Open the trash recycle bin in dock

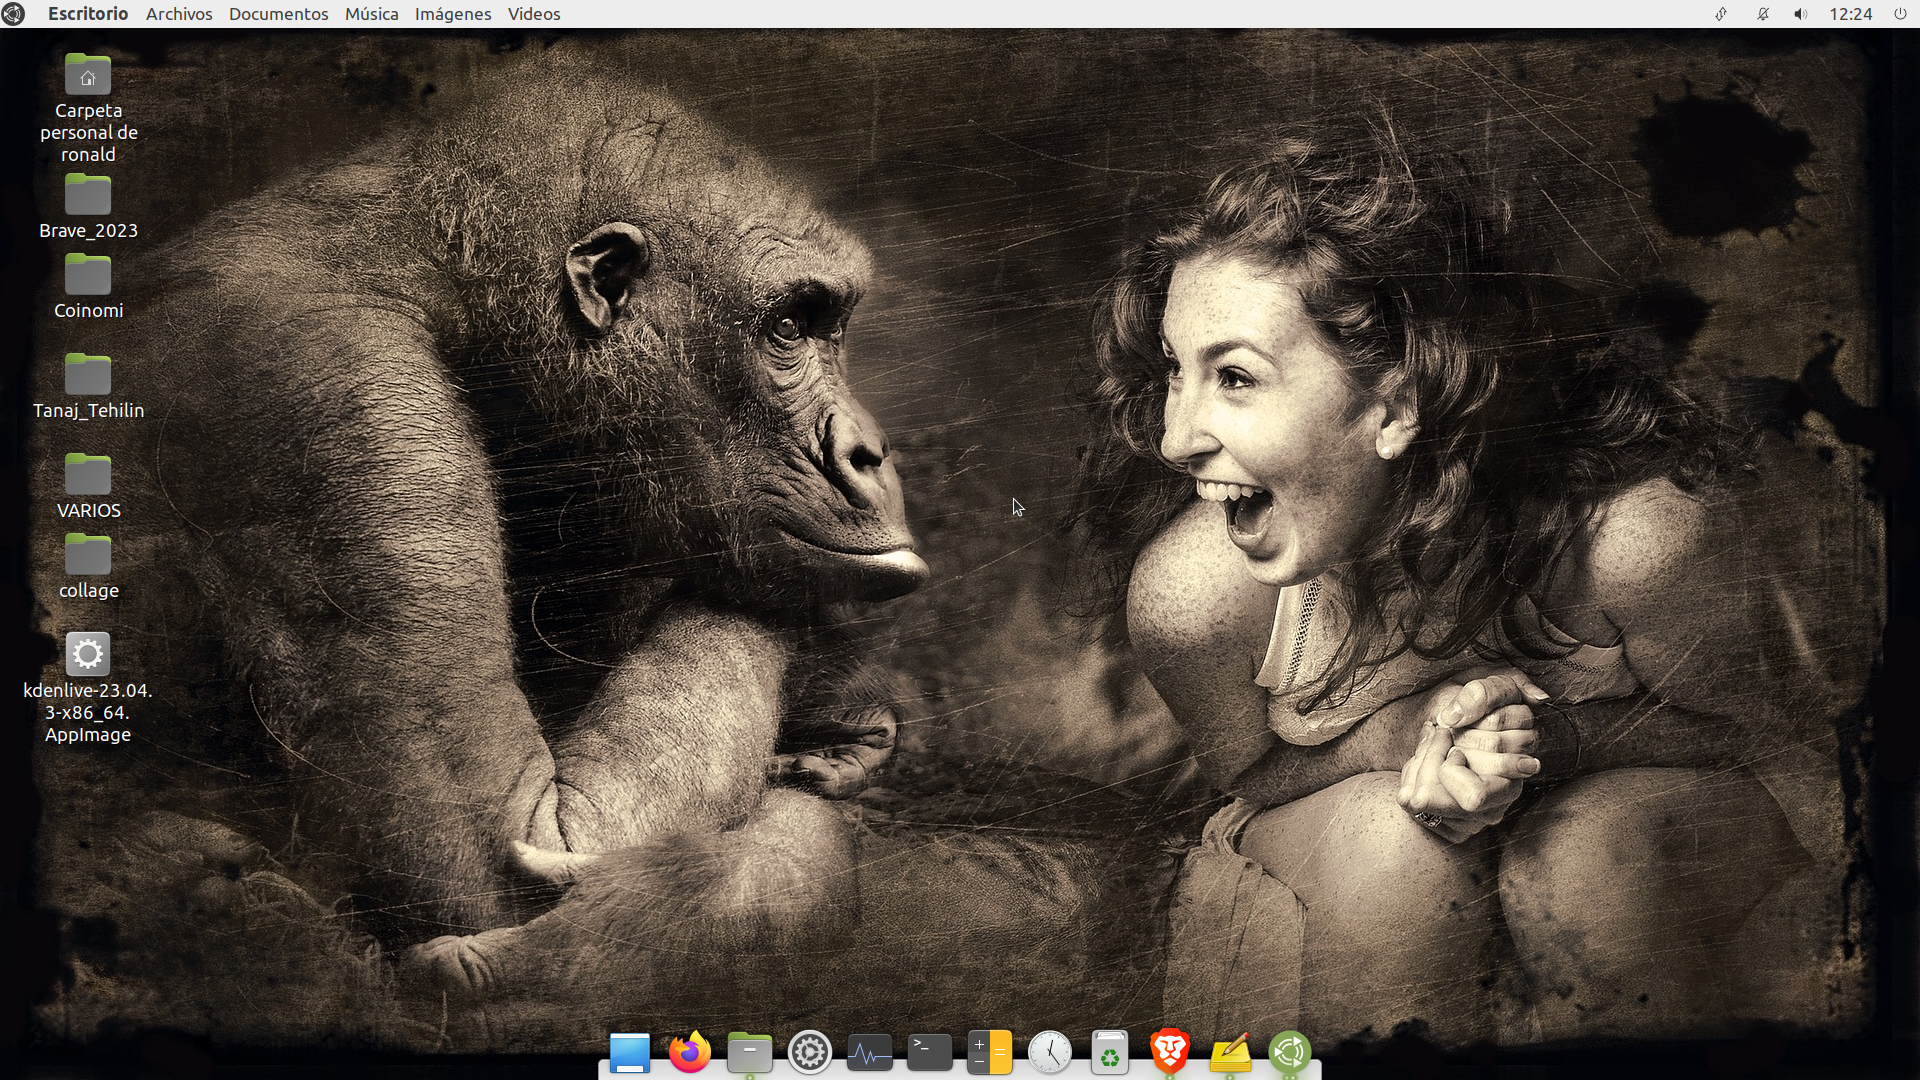(1110, 1053)
